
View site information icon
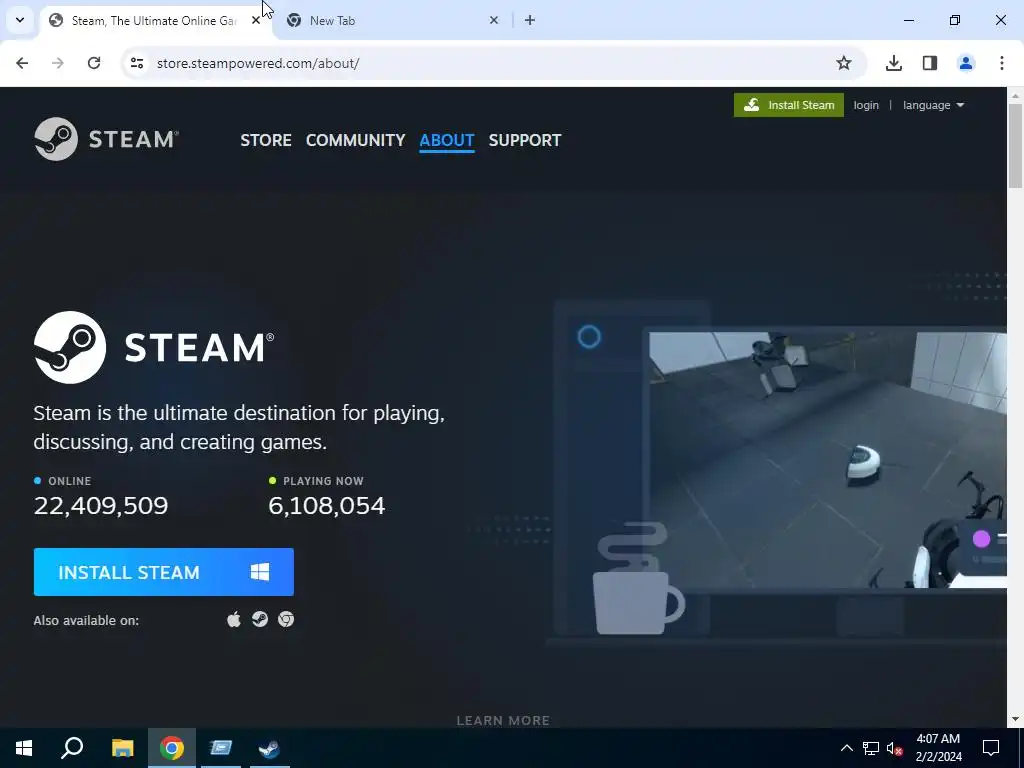(136, 63)
